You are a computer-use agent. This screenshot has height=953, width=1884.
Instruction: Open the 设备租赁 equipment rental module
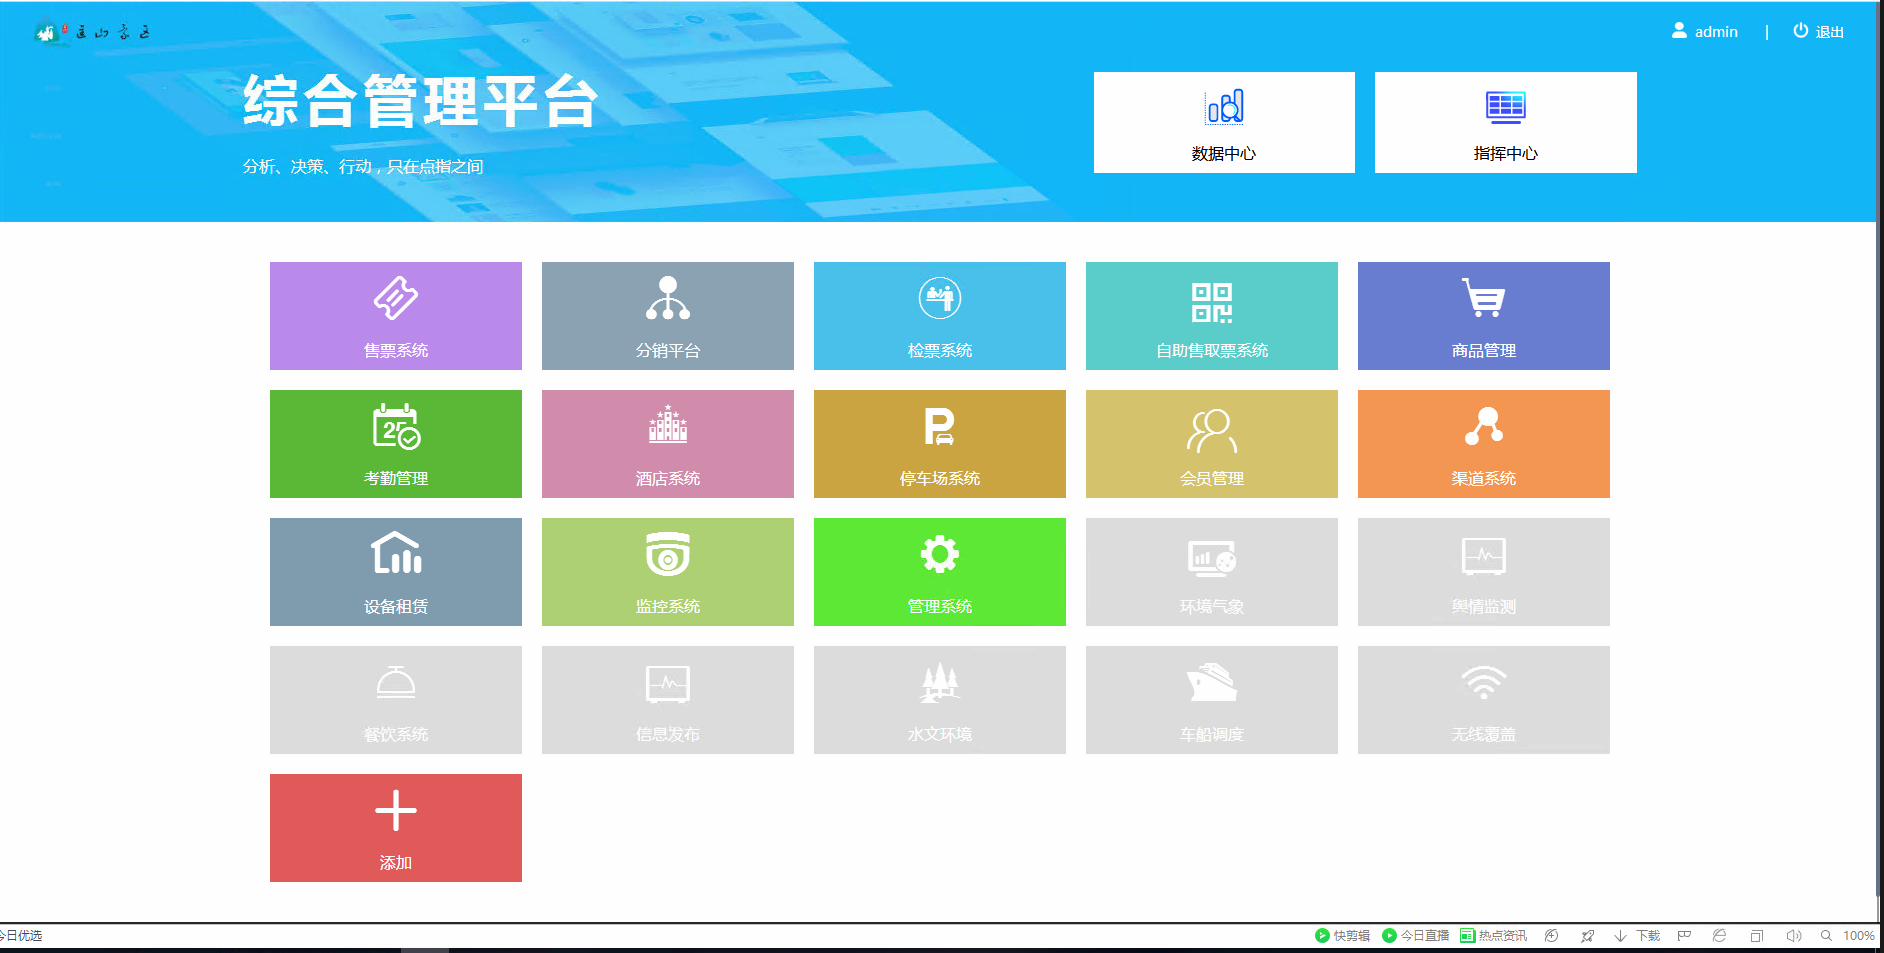pyautogui.click(x=394, y=571)
